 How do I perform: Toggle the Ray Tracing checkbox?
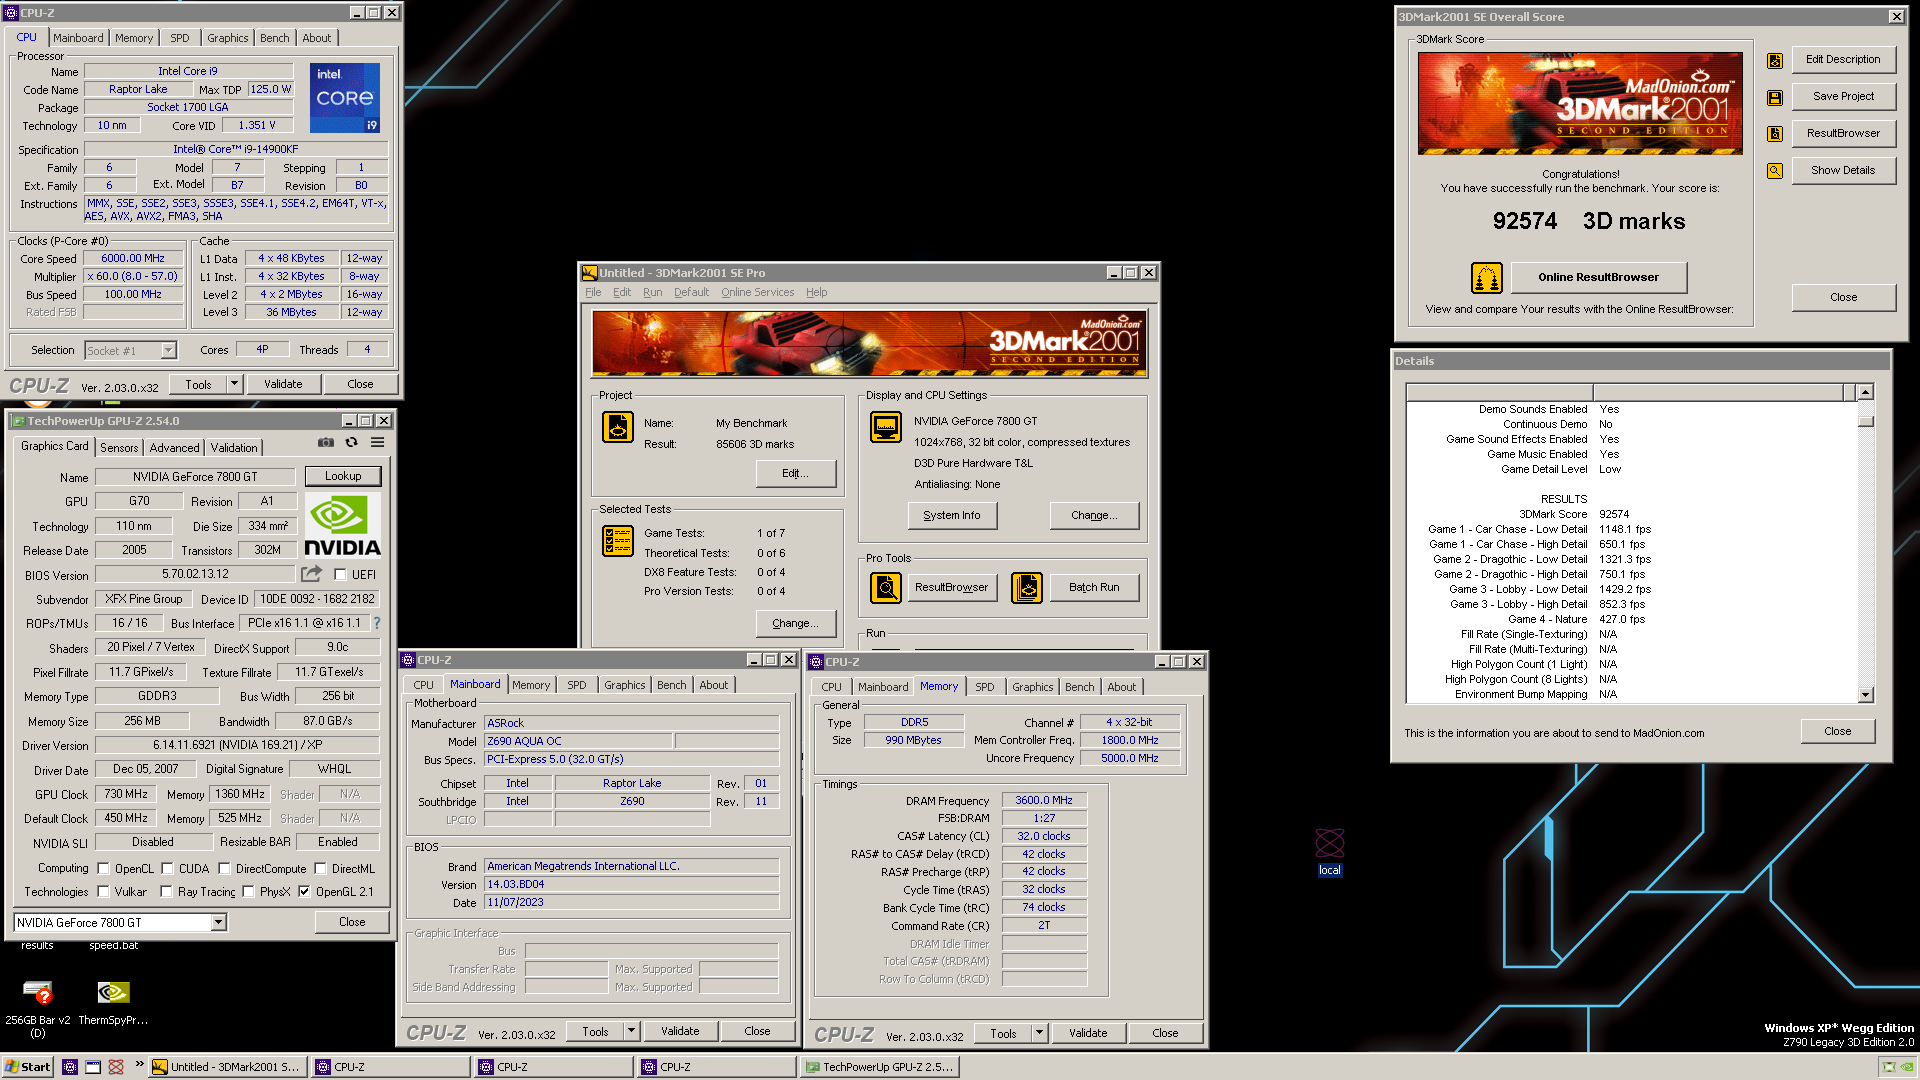coord(166,892)
